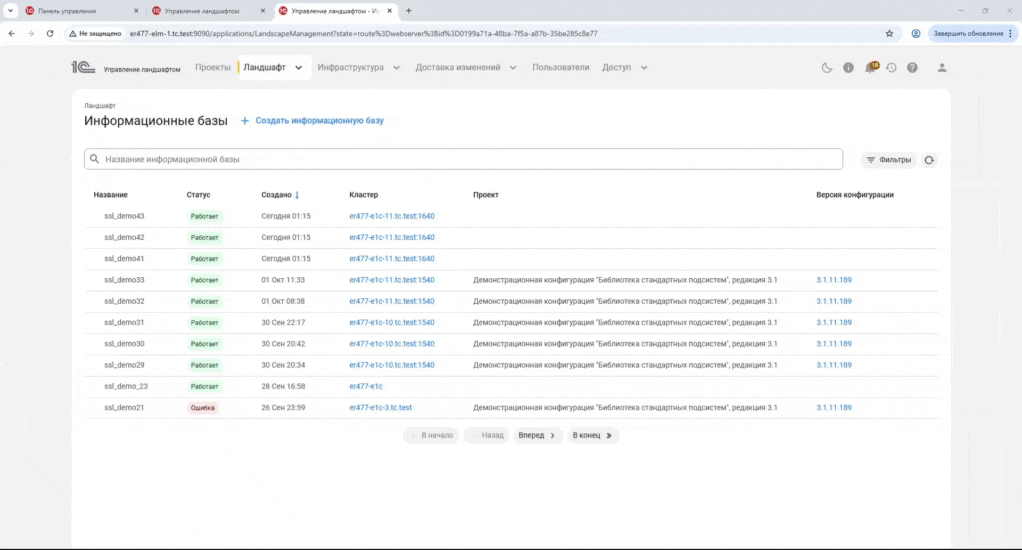
Task: Click the browser address bar URL
Action: tap(363, 33)
